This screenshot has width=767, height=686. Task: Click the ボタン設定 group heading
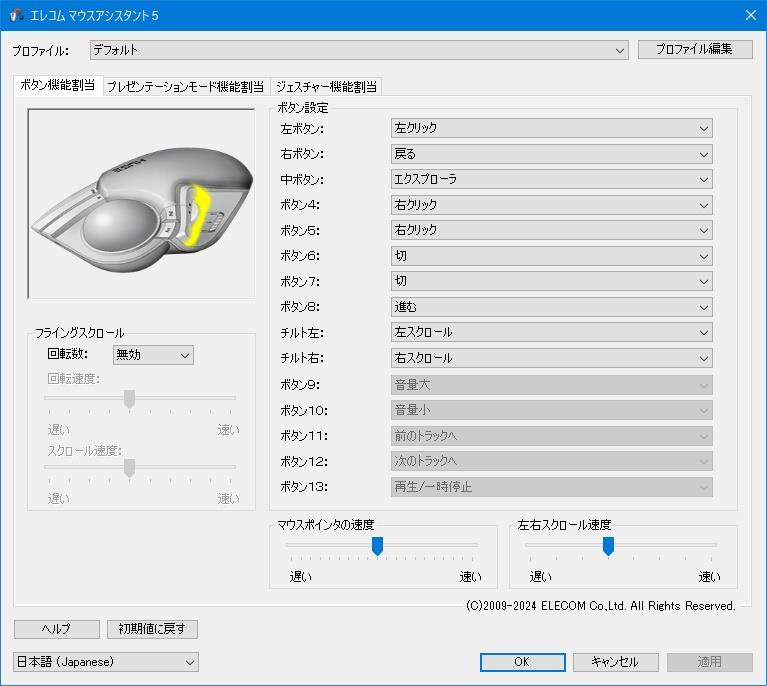(303, 108)
